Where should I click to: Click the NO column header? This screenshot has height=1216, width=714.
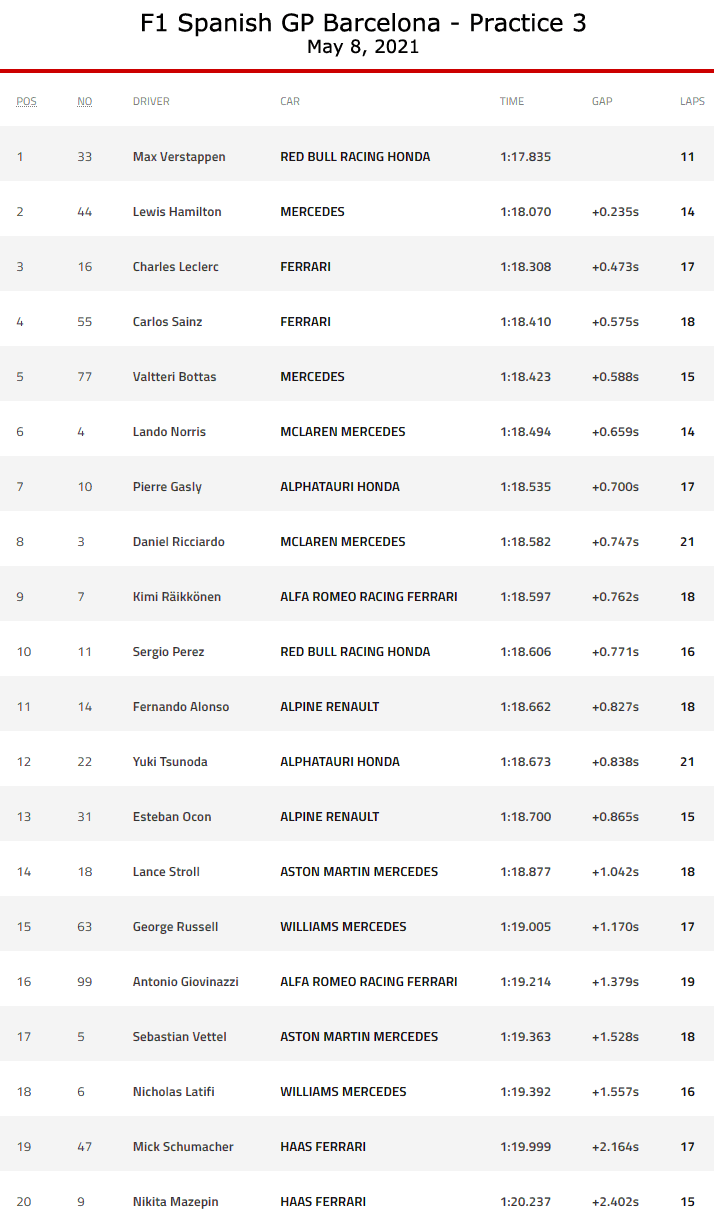click(x=85, y=101)
